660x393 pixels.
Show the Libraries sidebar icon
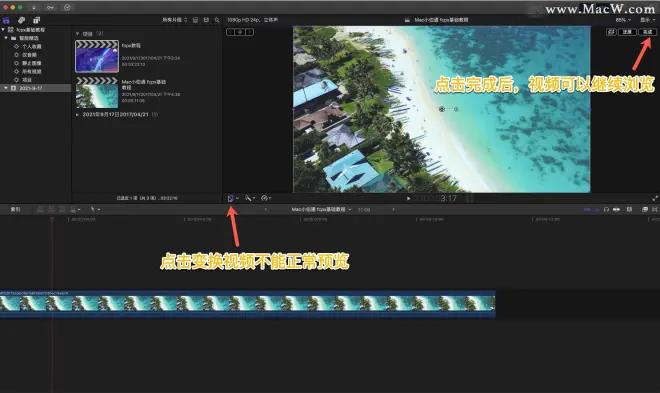pos(6,20)
